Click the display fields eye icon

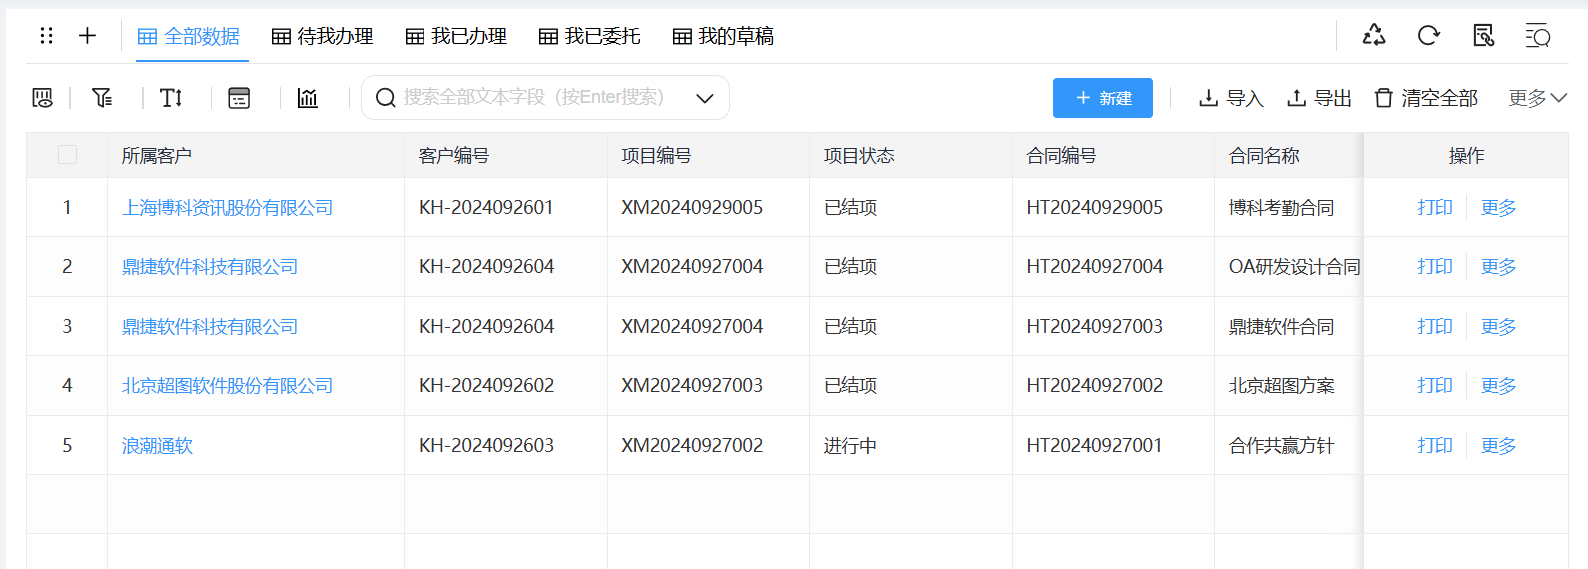42,98
